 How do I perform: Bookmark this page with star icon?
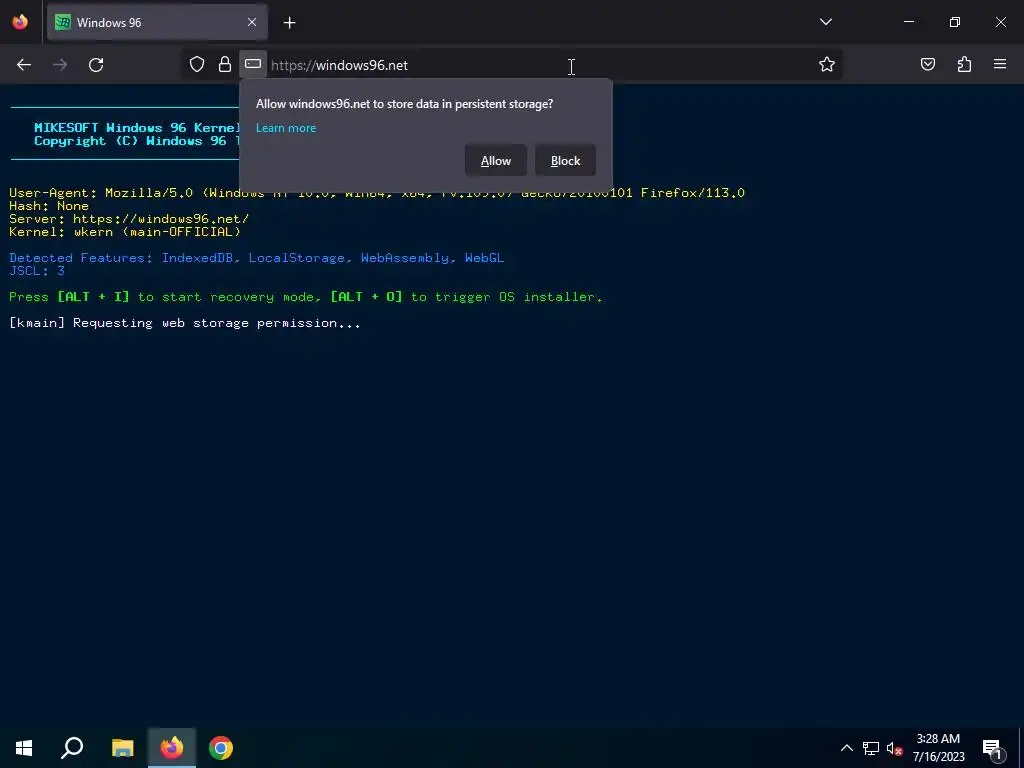click(827, 64)
